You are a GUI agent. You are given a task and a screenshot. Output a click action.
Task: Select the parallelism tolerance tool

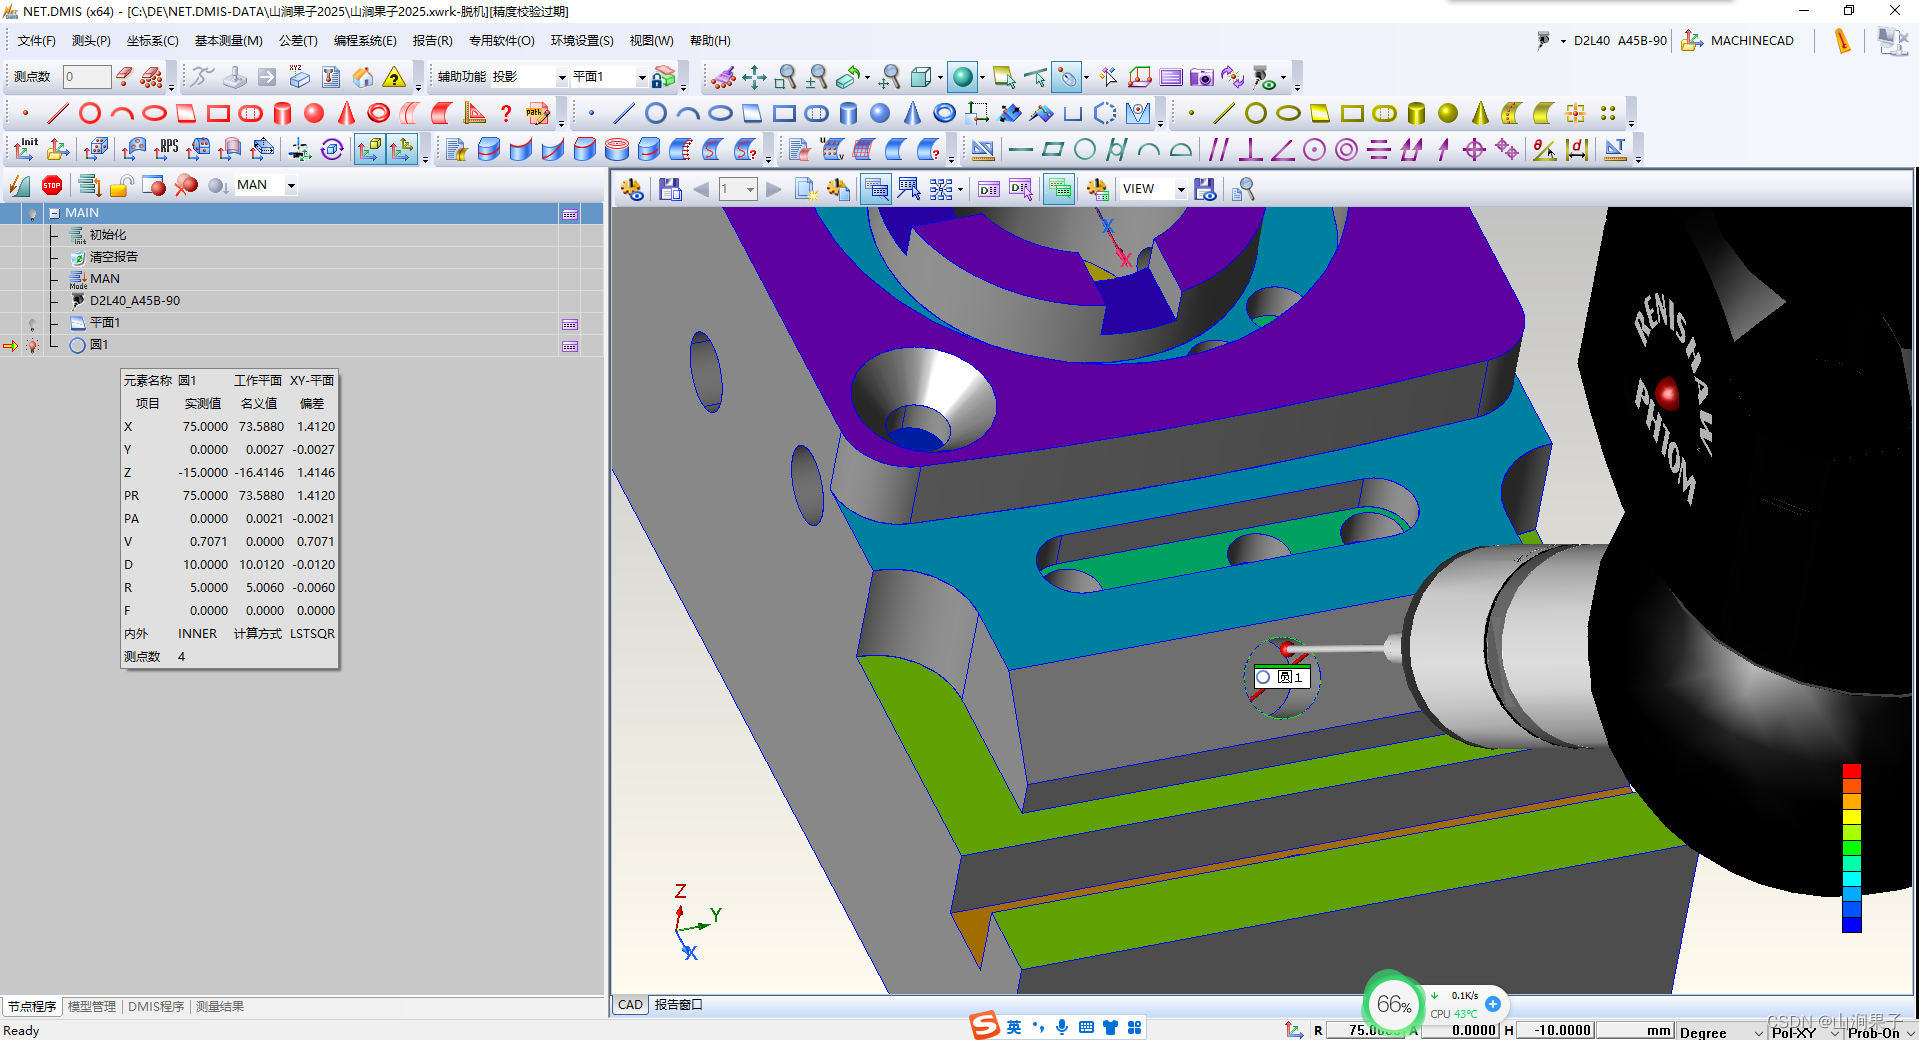[1218, 150]
